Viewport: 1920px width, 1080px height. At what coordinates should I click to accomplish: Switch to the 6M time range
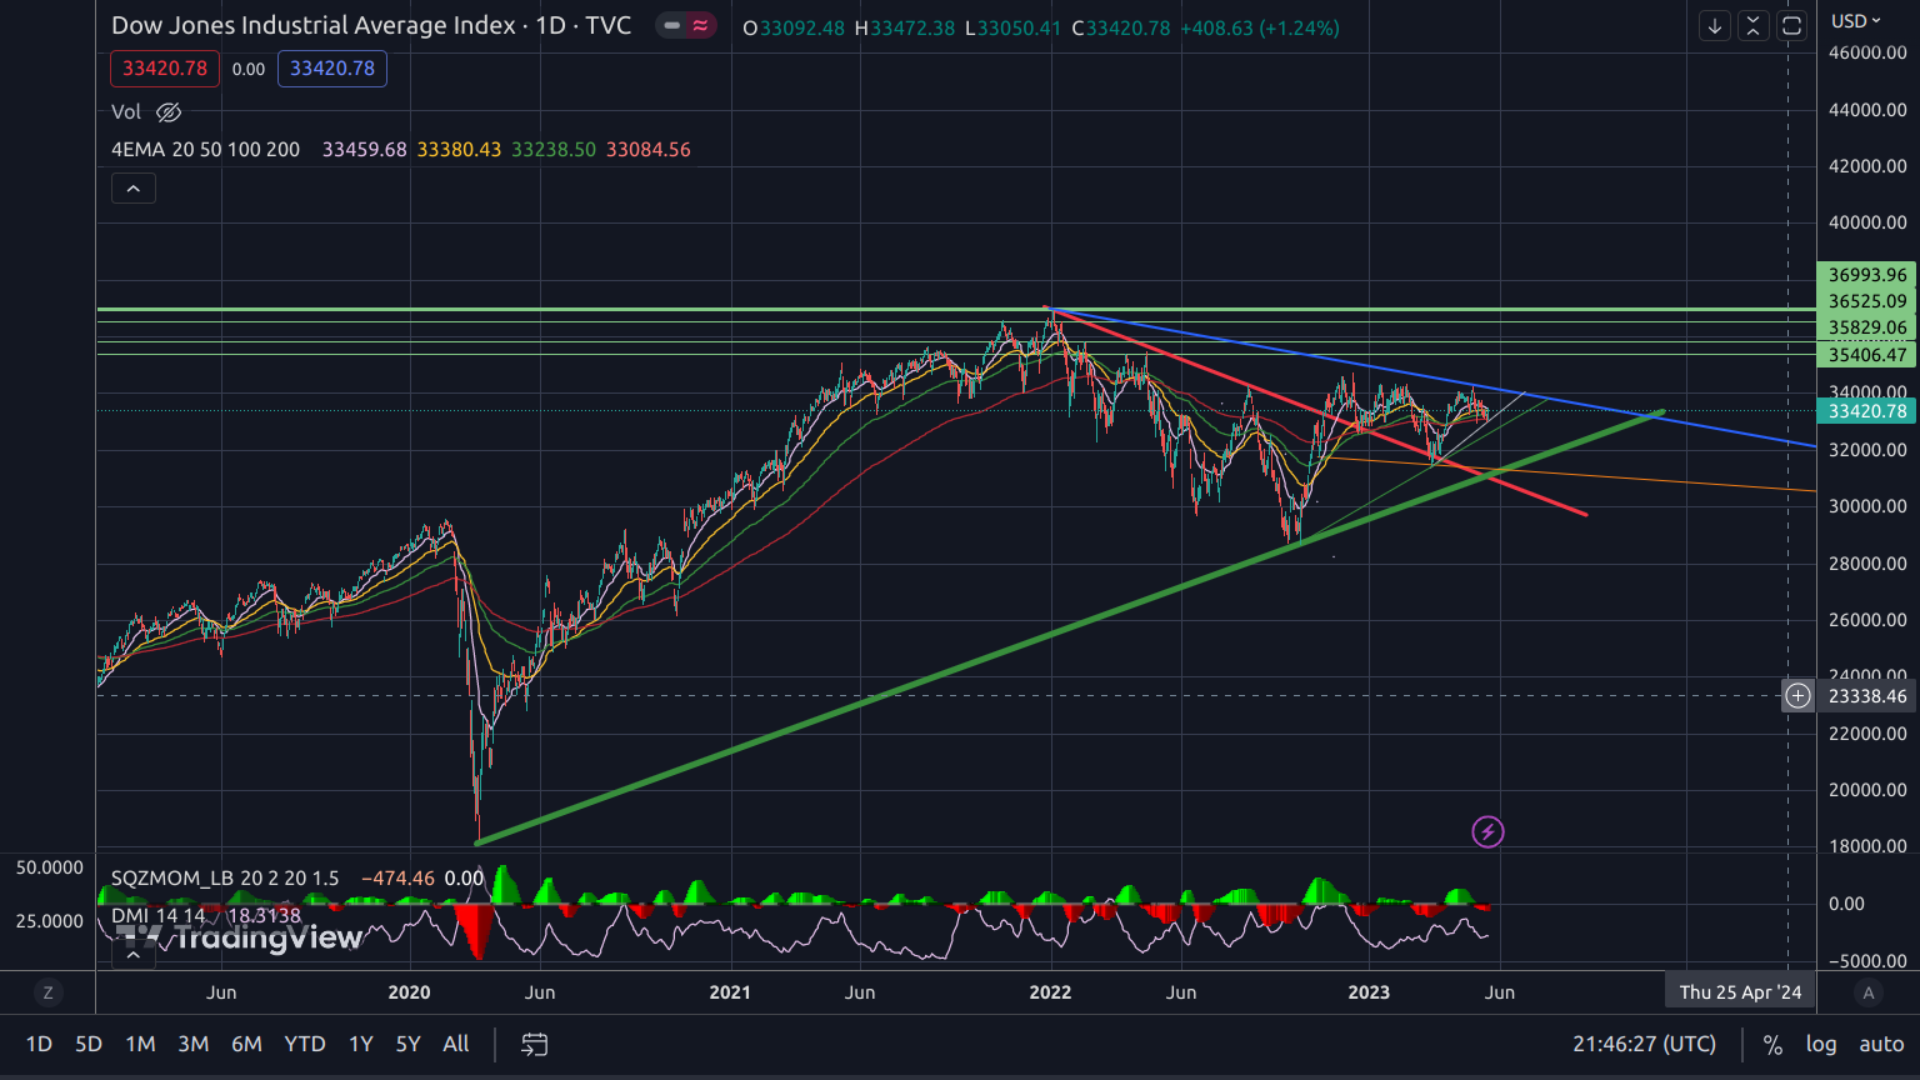coord(246,1045)
